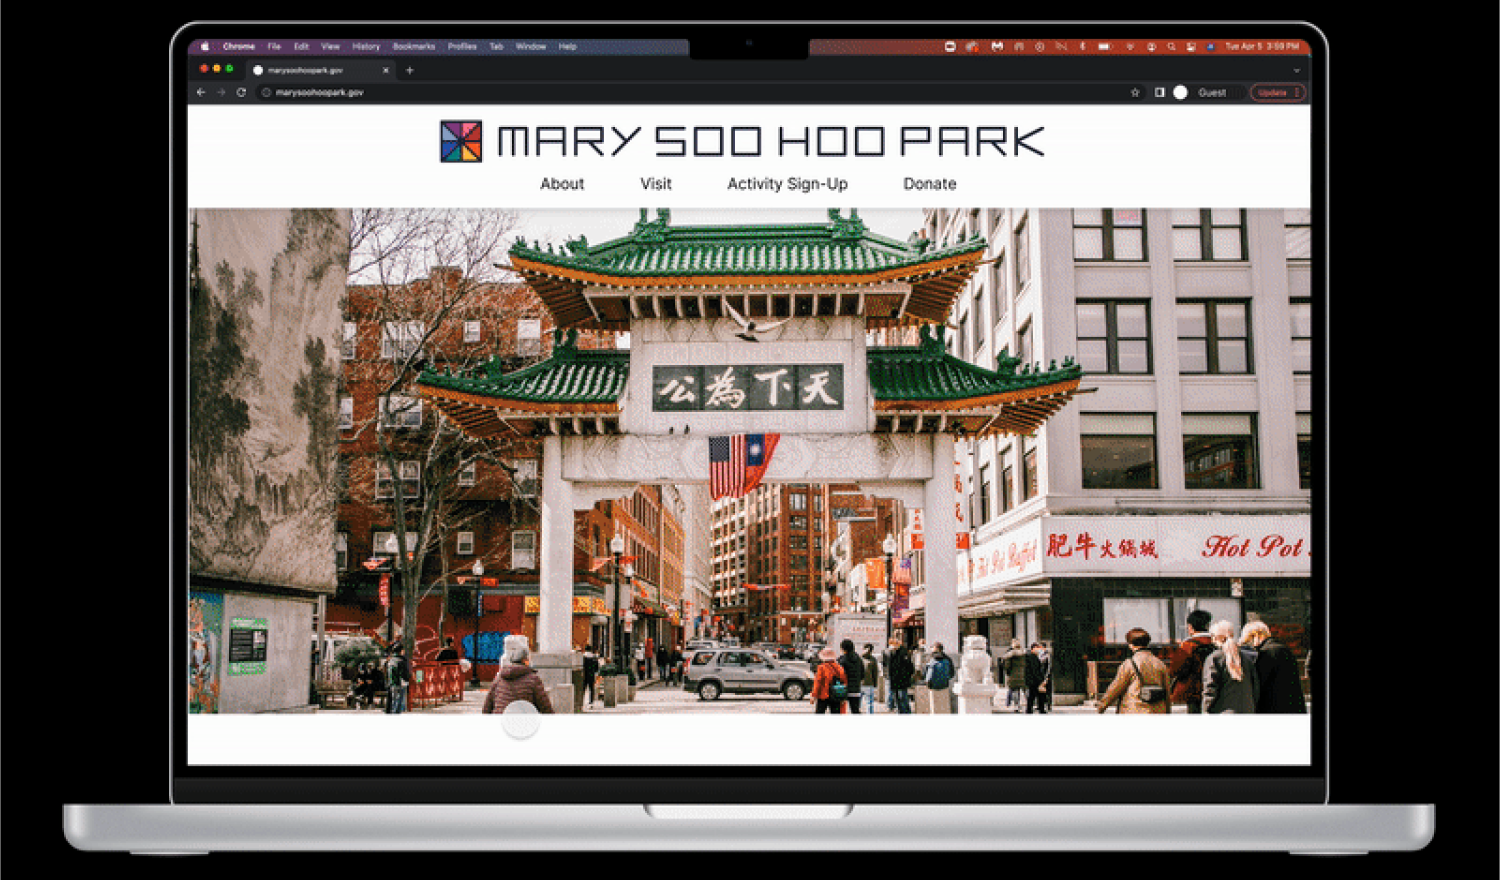Bookmark this page with the star icon
Image resolution: width=1500 pixels, height=880 pixels.
click(1135, 92)
